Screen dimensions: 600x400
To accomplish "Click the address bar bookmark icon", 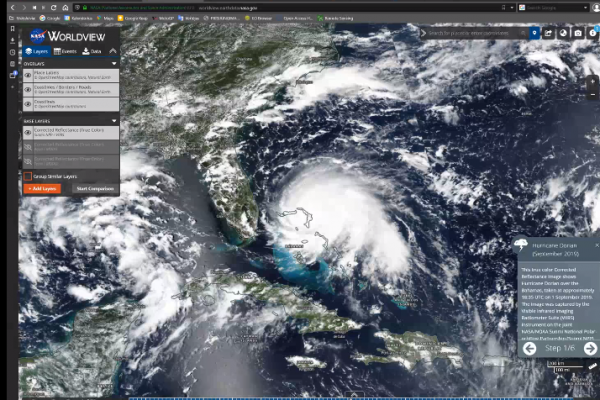I will (504, 7).
